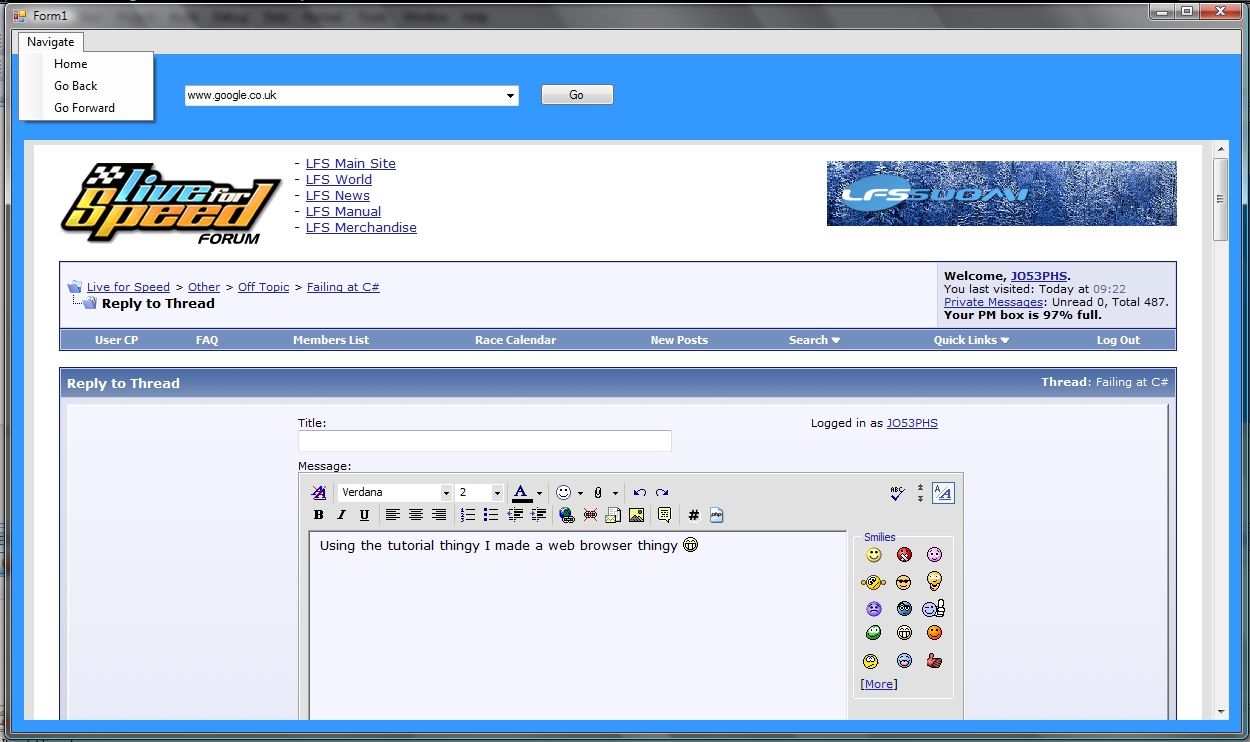Viewport: 1250px width, 742px height.
Task: Toggle underline formatting in message editor
Action: coord(364,515)
